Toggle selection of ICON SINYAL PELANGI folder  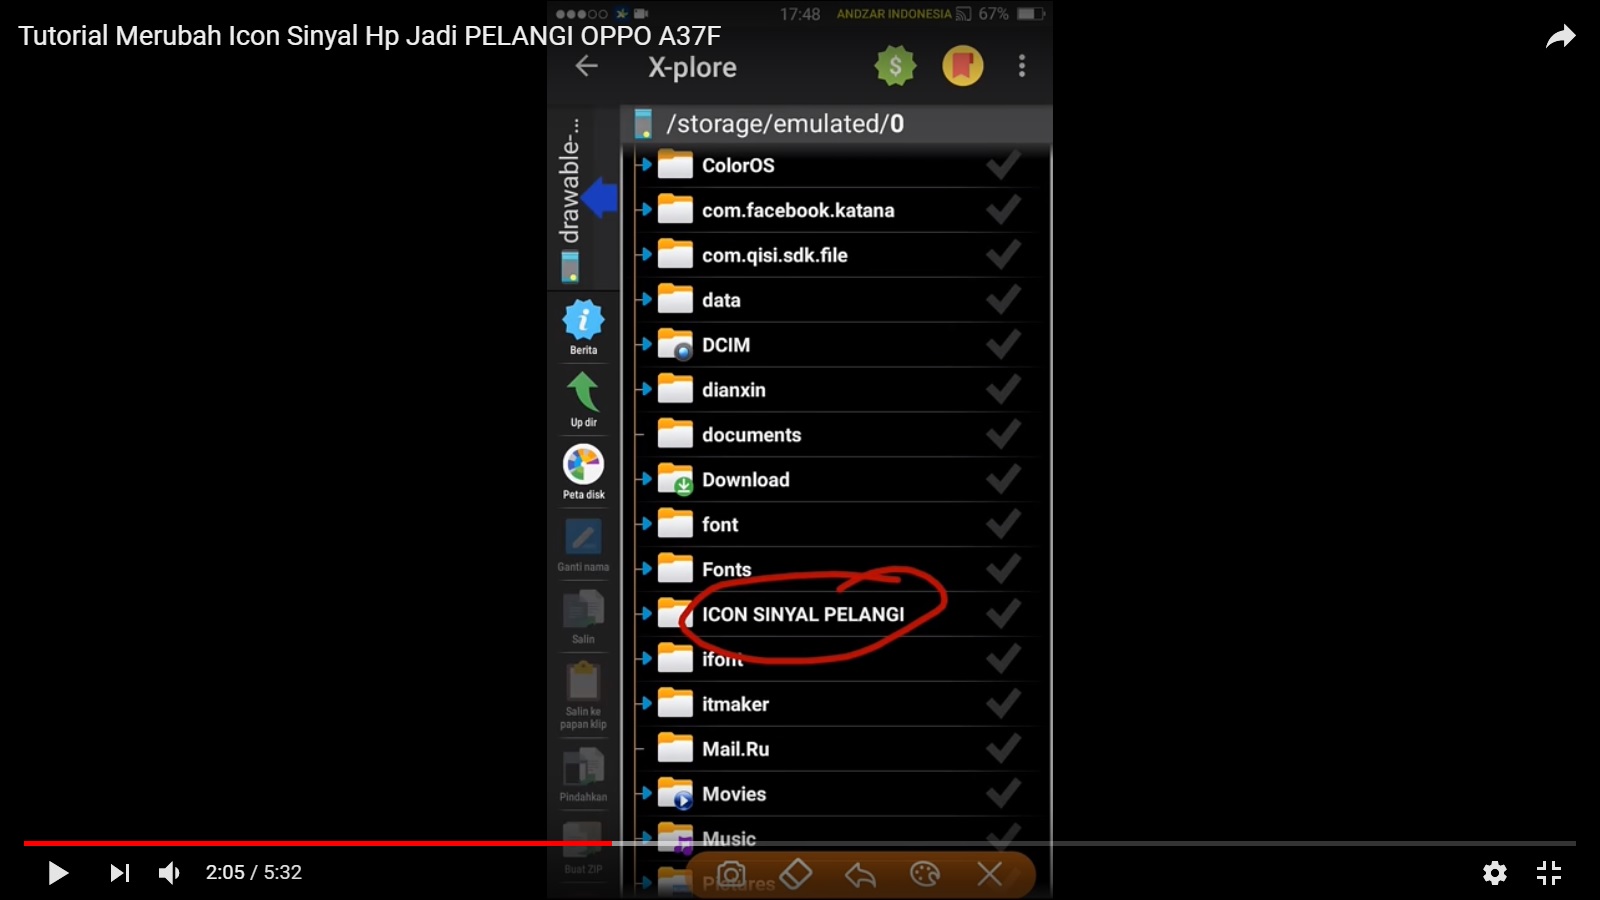point(1003,614)
